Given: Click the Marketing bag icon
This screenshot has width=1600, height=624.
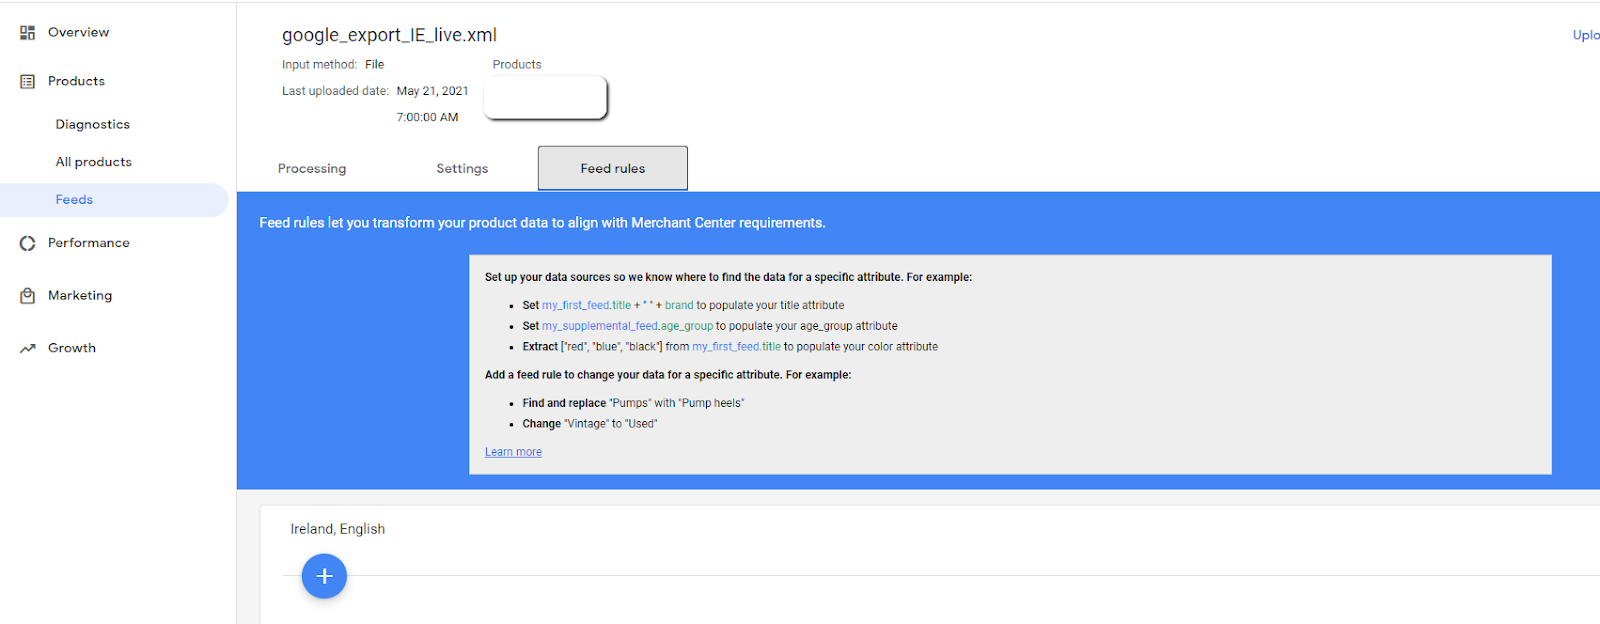Looking at the screenshot, I should coord(27,296).
